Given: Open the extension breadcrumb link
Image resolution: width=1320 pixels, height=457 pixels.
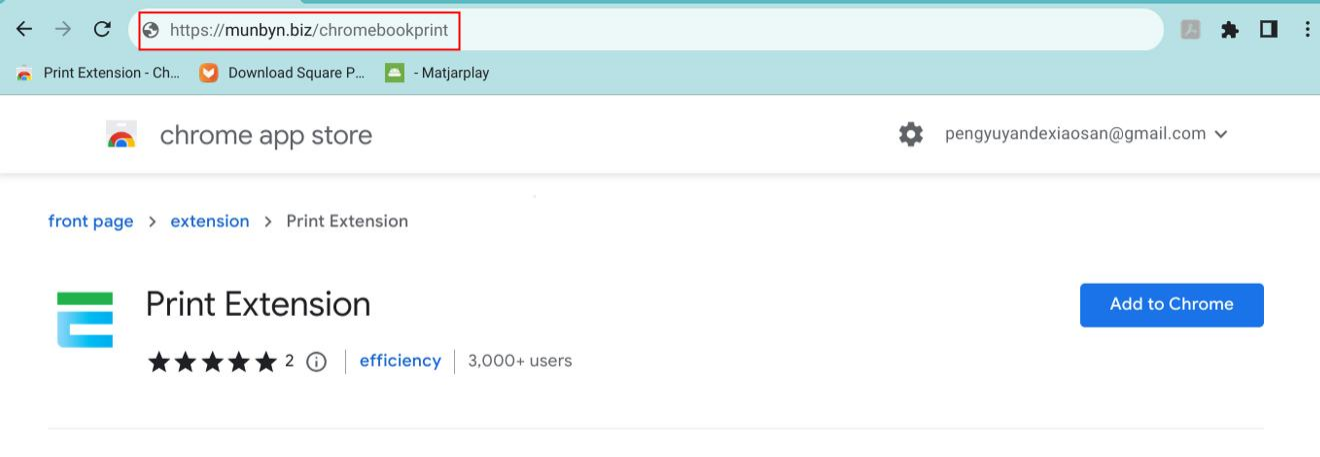Looking at the screenshot, I should pos(210,221).
